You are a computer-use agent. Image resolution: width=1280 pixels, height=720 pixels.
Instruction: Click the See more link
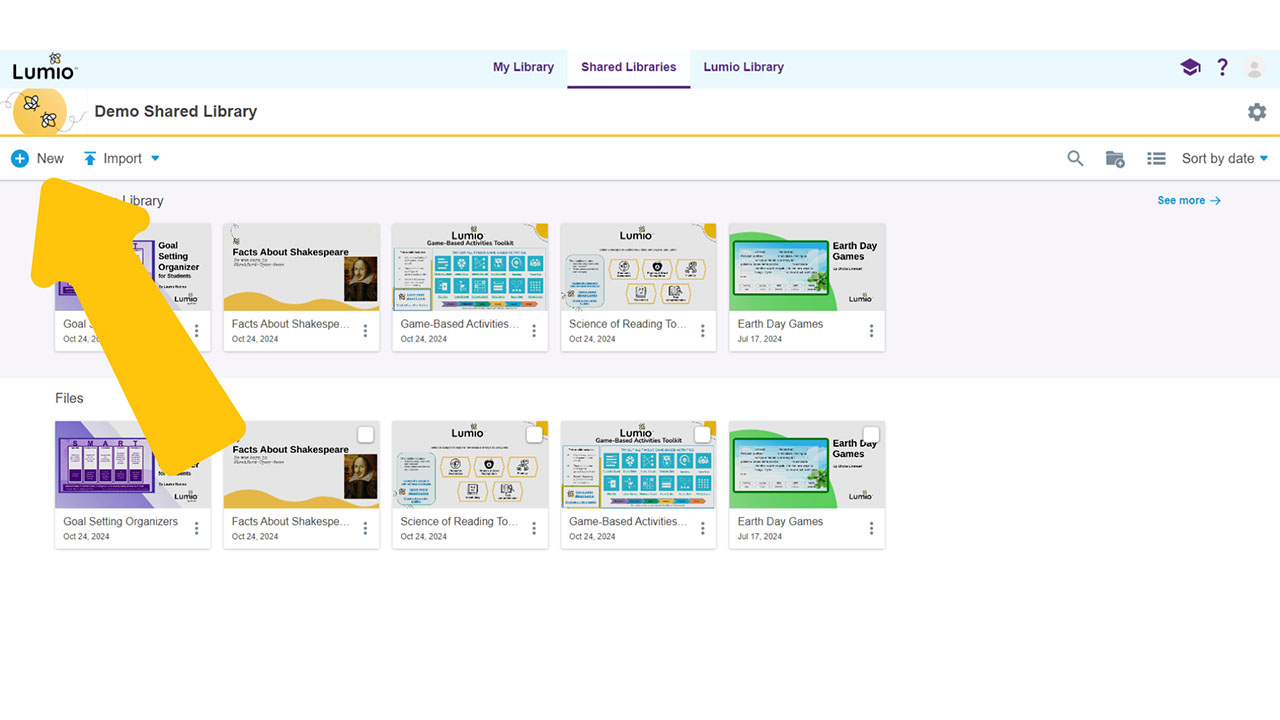[1188, 200]
